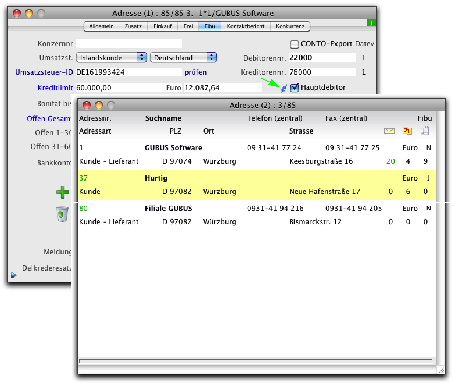Click the Suchname column header
The height and width of the screenshot is (387, 455).
coord(163,118)
